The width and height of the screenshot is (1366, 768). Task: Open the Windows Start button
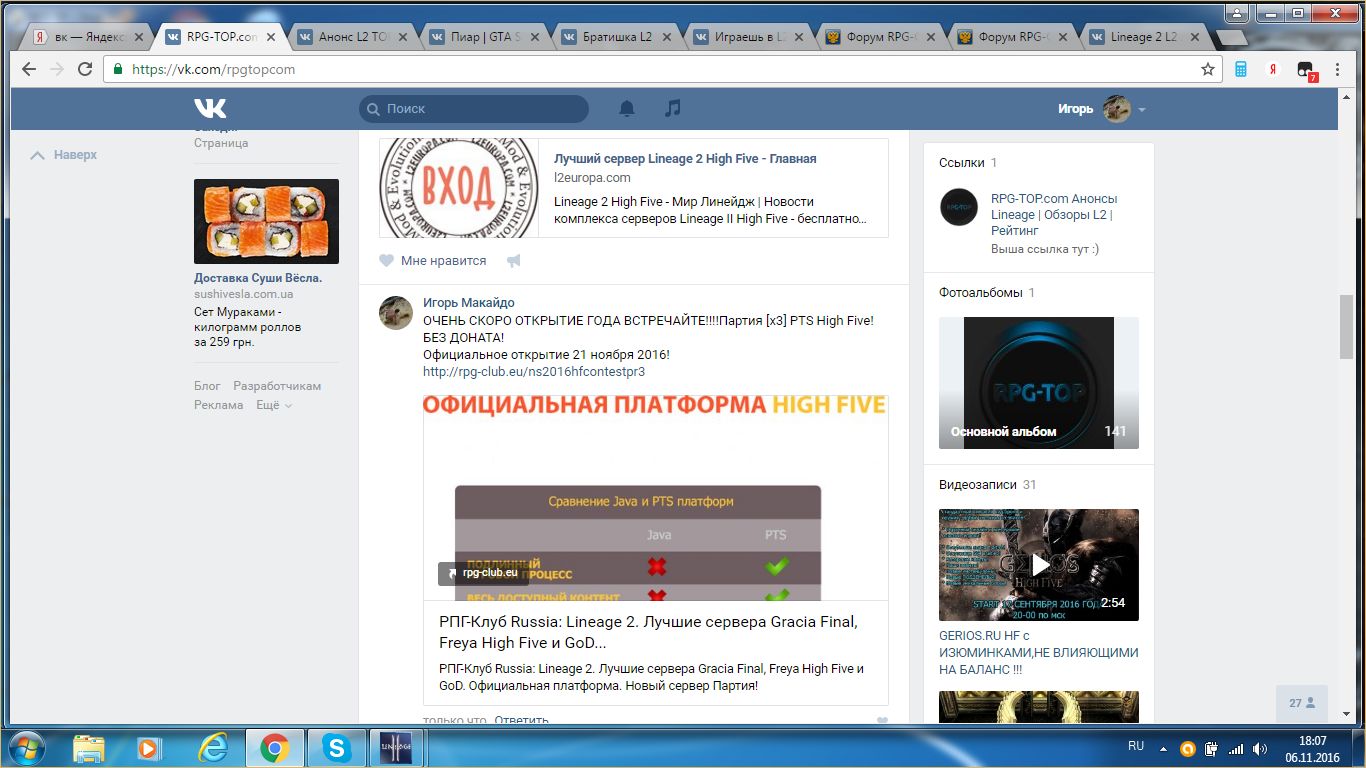pyautogui.click(x=25, y=747)
